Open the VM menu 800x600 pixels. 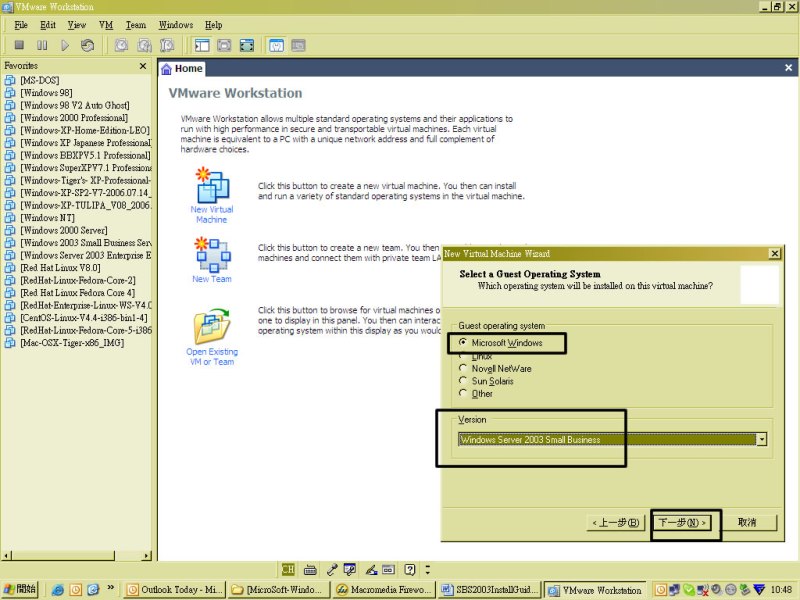106,25
